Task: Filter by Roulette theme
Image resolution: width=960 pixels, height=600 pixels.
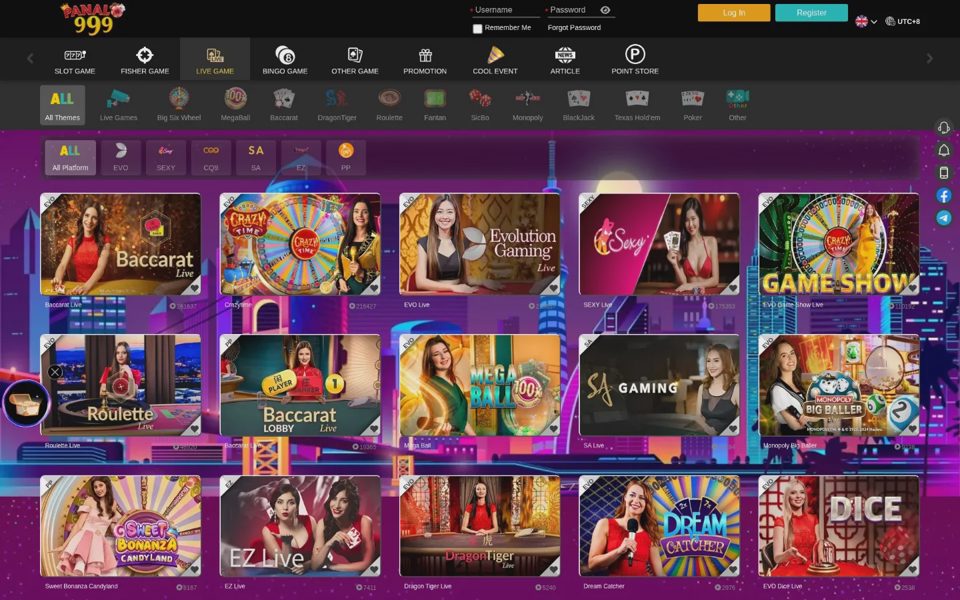Action: point(389,105)
